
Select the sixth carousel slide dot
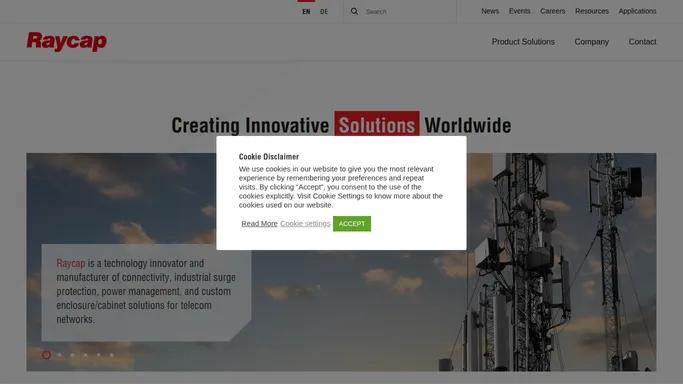tap(112, 355)
